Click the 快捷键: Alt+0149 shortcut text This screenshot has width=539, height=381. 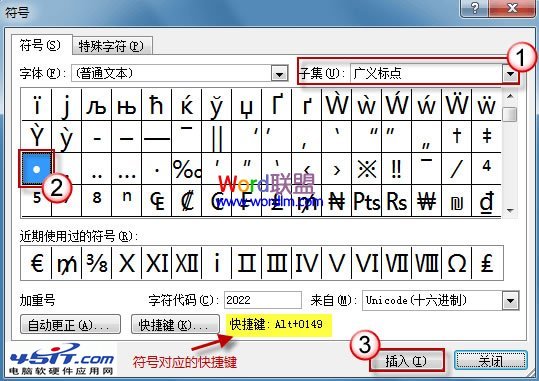coord(276,324)
